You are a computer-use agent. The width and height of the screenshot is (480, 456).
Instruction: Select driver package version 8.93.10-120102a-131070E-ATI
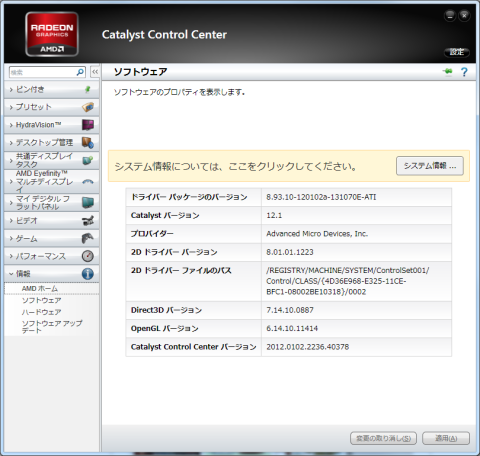tap(321, 197)
